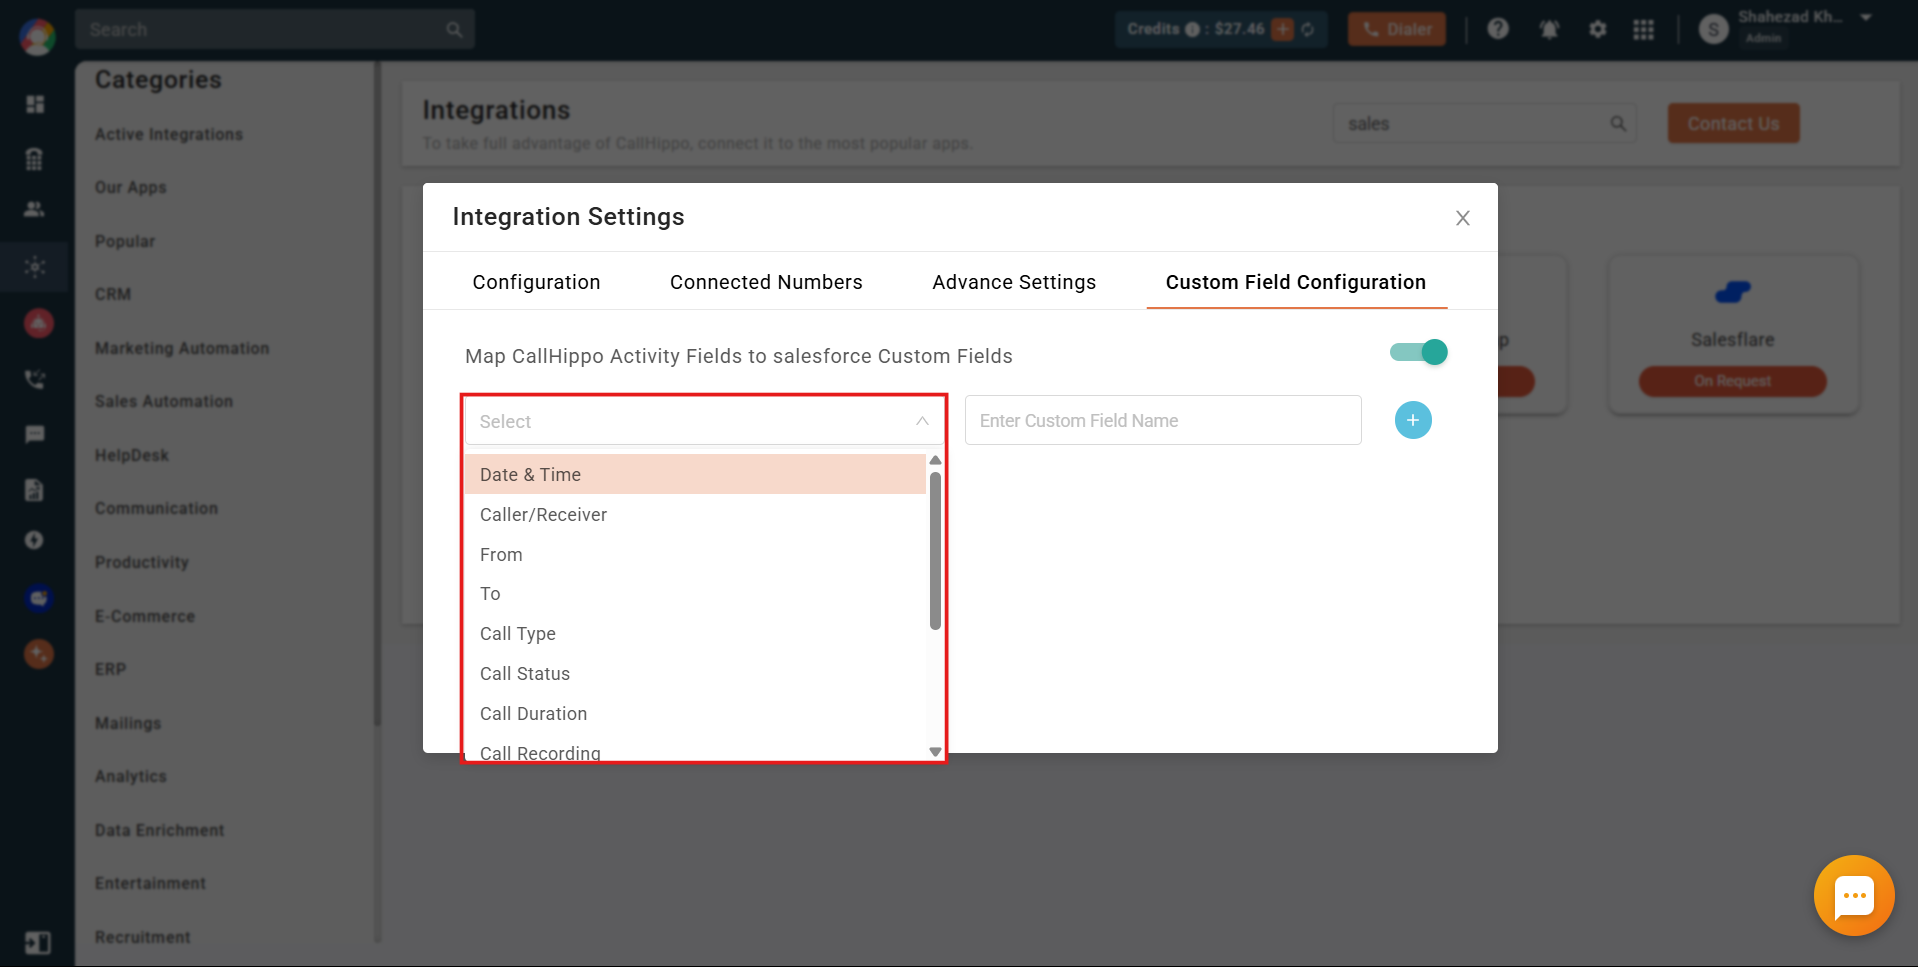Open the Dialer
The height and width of the screenshot is (967, 1918).
[x=1396, y=29]
